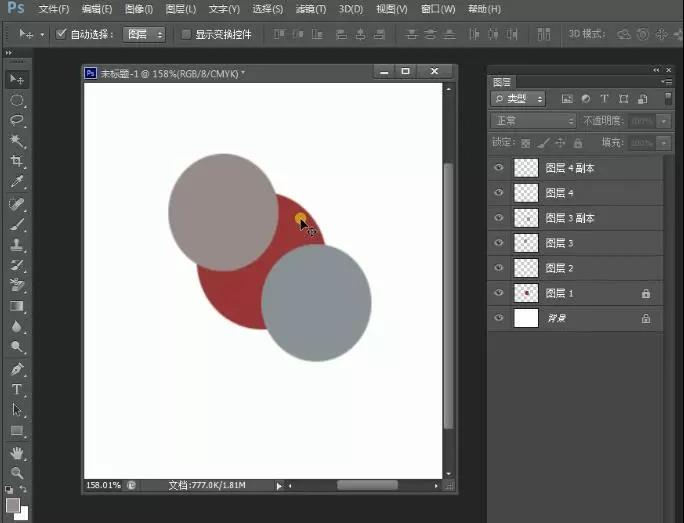Screen dimensions: 684x523
Task: Hide the 背景 layer eye icon
Action: [x=499, y=318]
